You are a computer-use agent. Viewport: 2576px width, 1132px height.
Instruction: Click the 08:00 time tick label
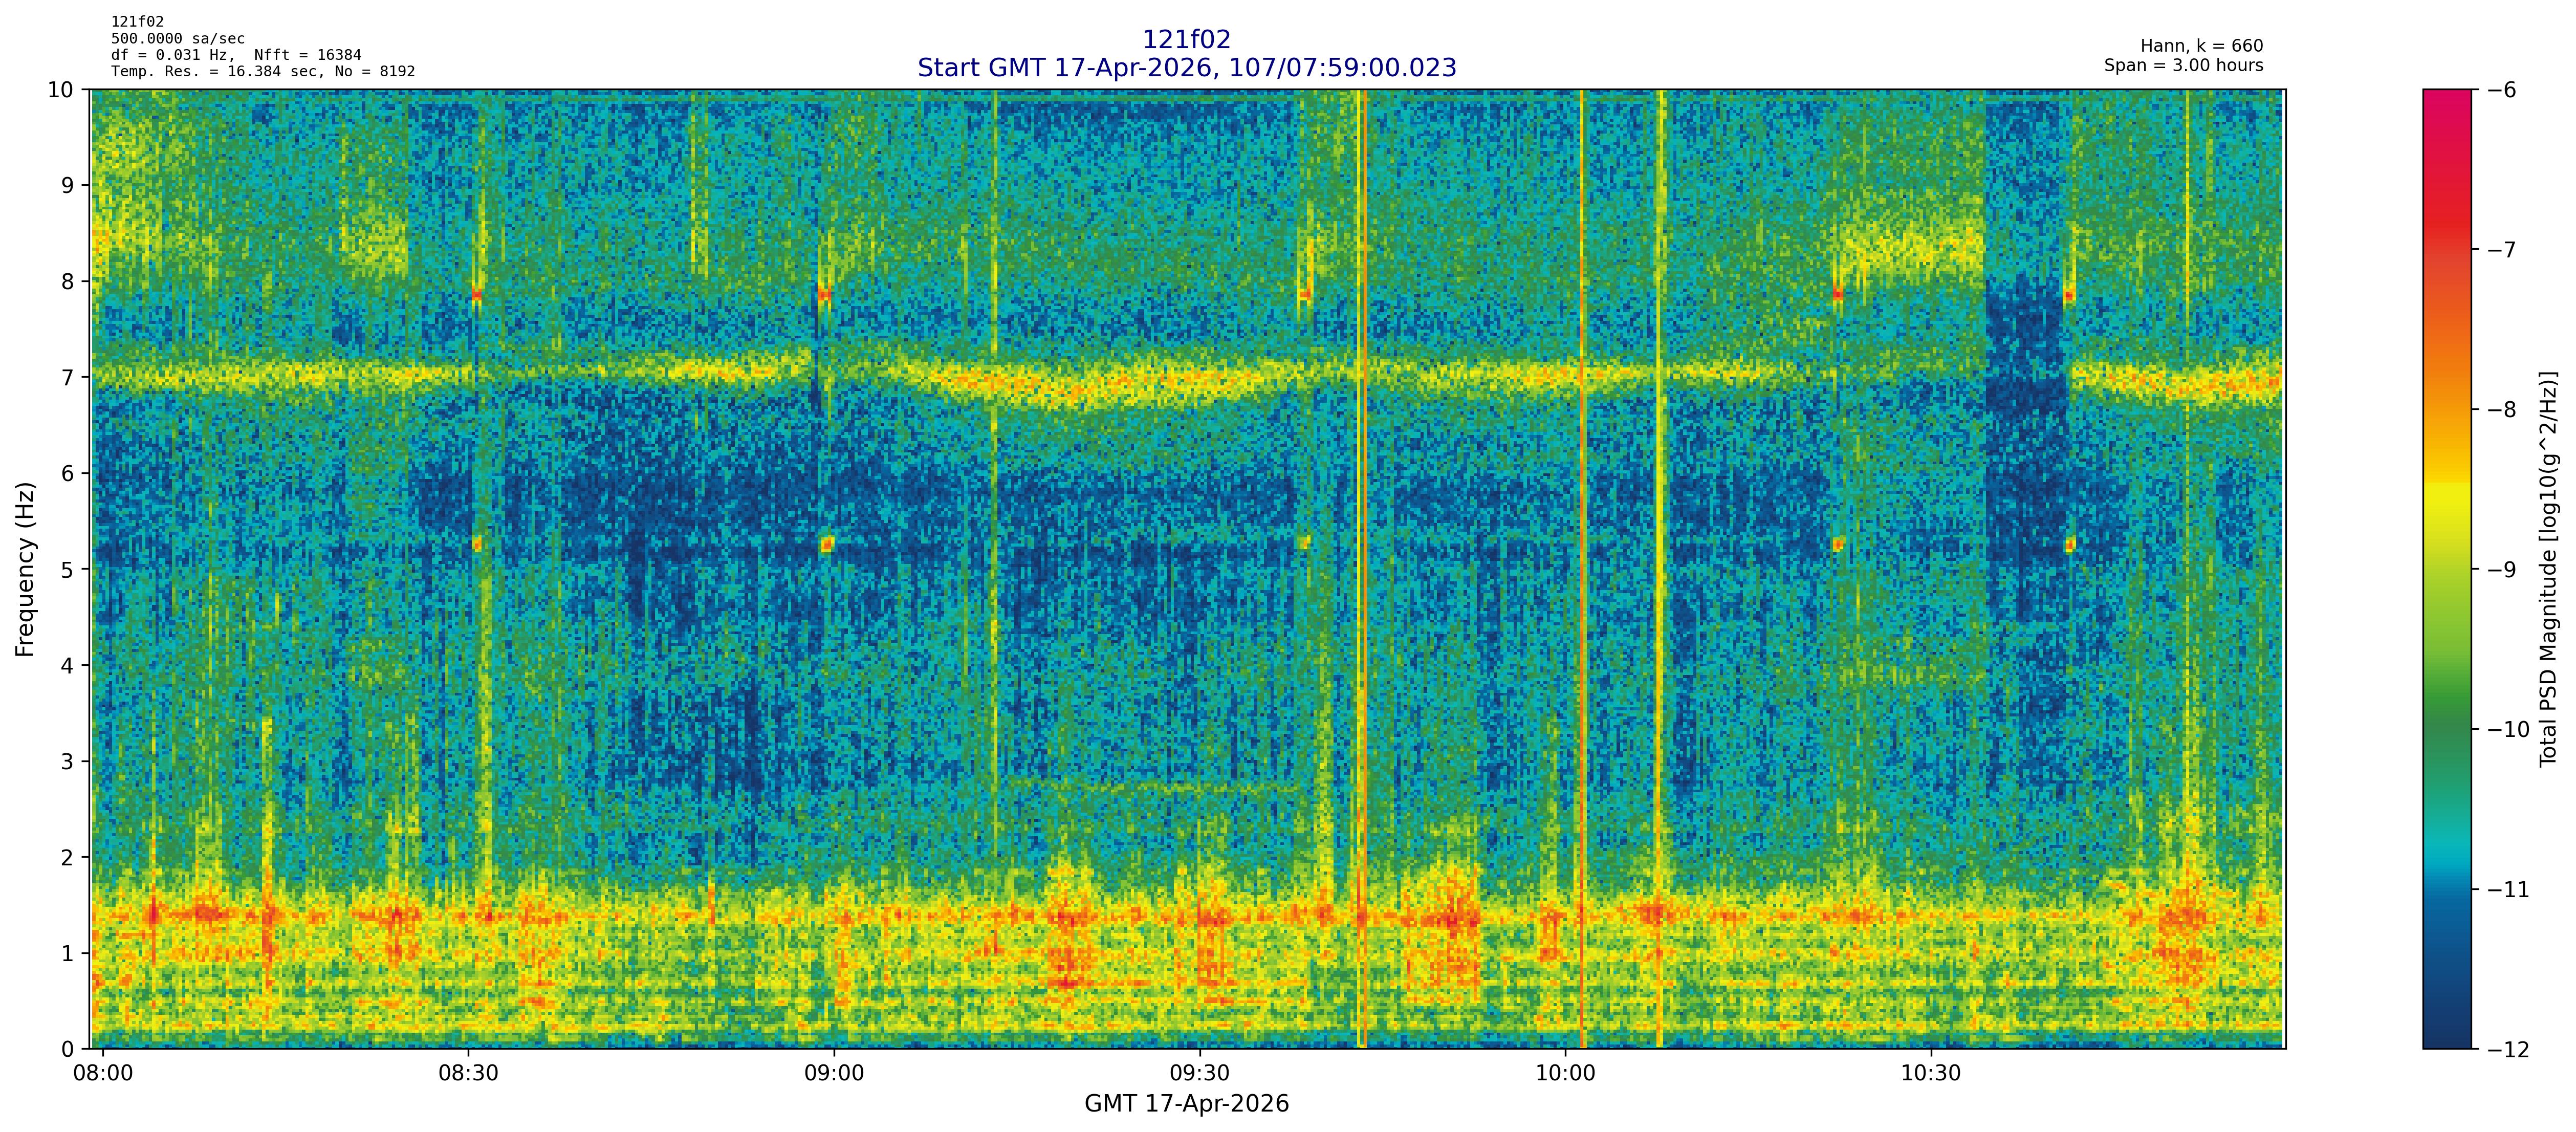(103, 1074)
